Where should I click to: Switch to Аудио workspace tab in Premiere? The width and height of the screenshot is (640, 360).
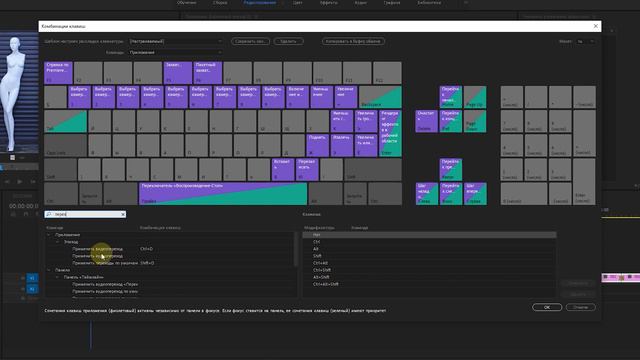point(360,3)
